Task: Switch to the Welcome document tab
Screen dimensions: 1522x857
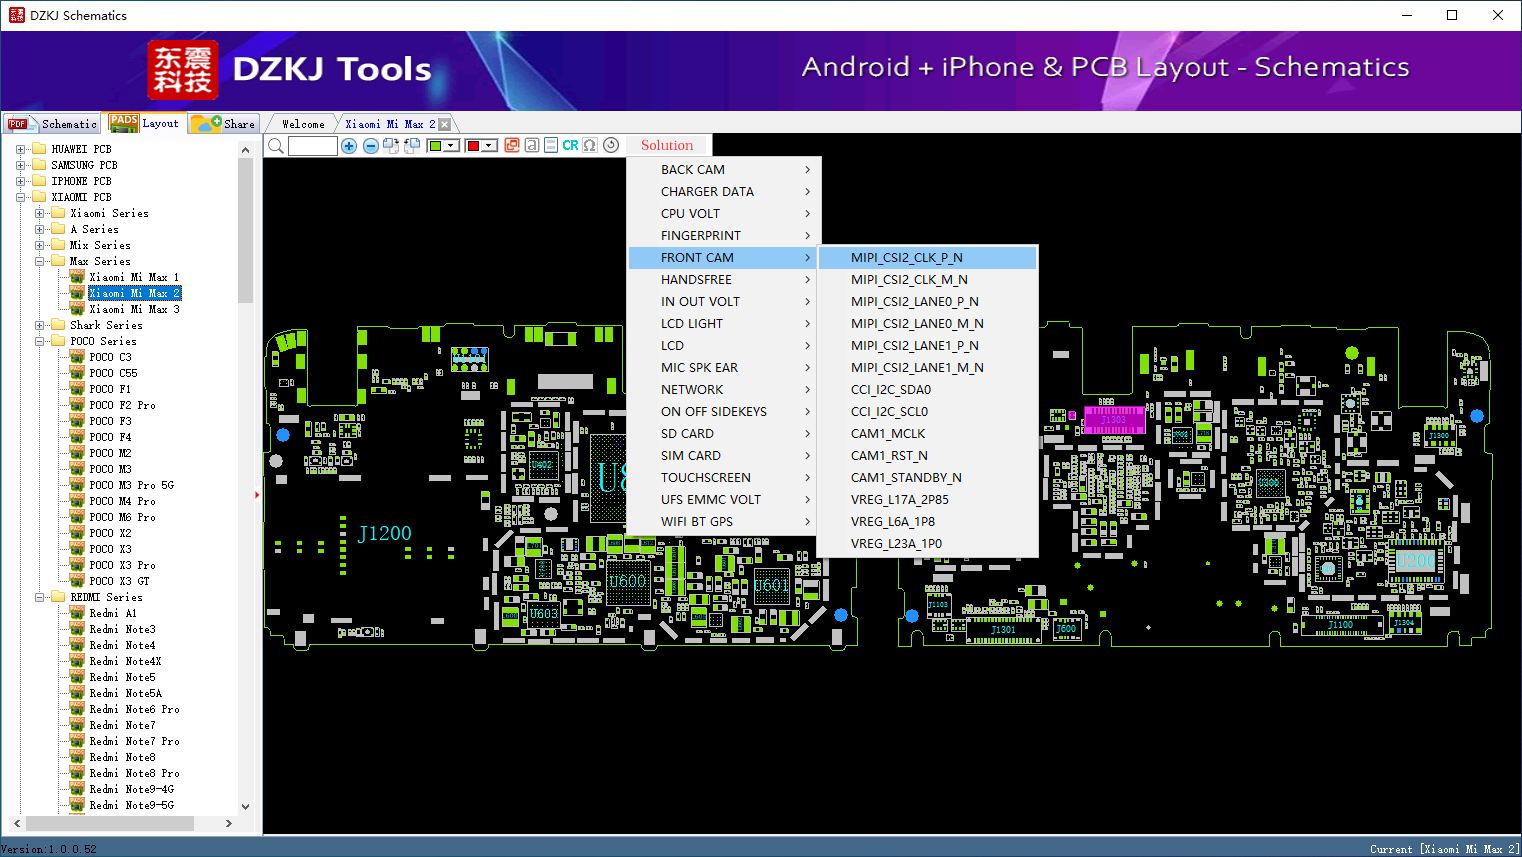Action: [303, 124]
